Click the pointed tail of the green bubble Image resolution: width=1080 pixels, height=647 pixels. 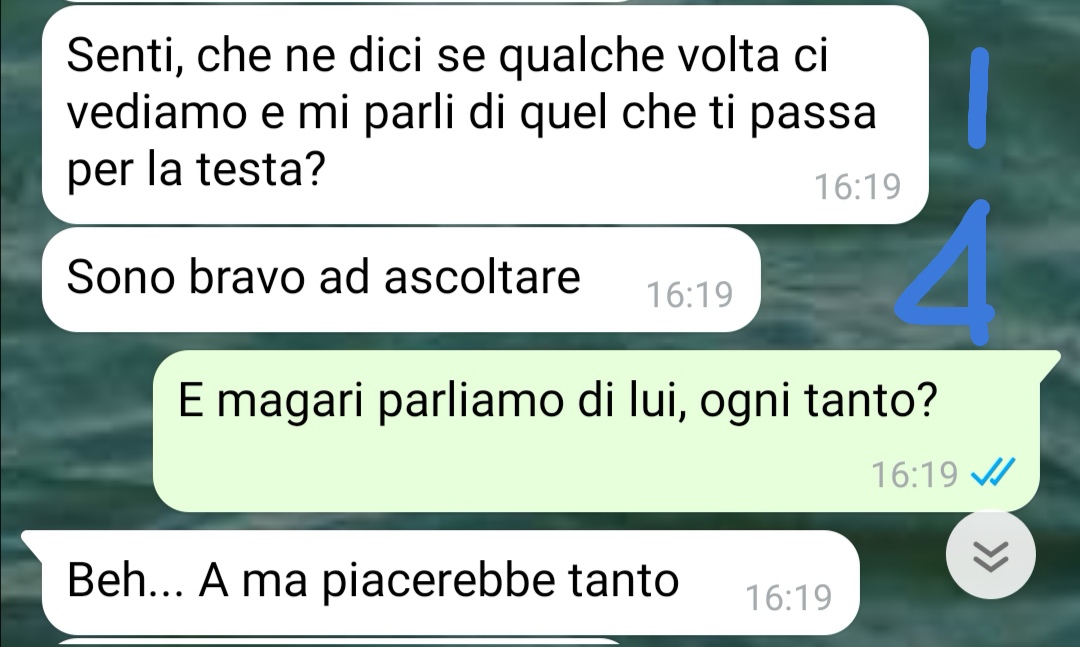tap(1050, 363)
